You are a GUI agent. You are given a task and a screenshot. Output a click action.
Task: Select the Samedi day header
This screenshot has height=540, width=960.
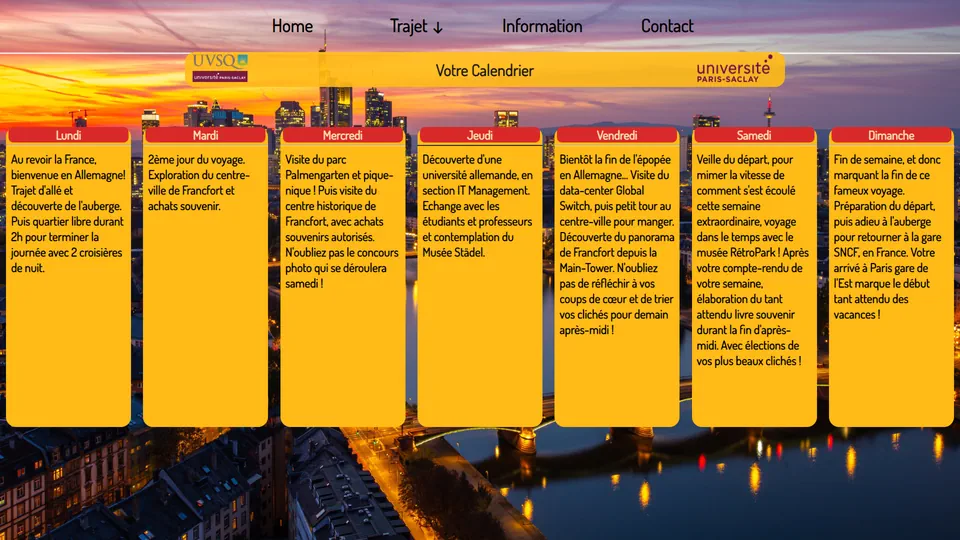[754, 135]
